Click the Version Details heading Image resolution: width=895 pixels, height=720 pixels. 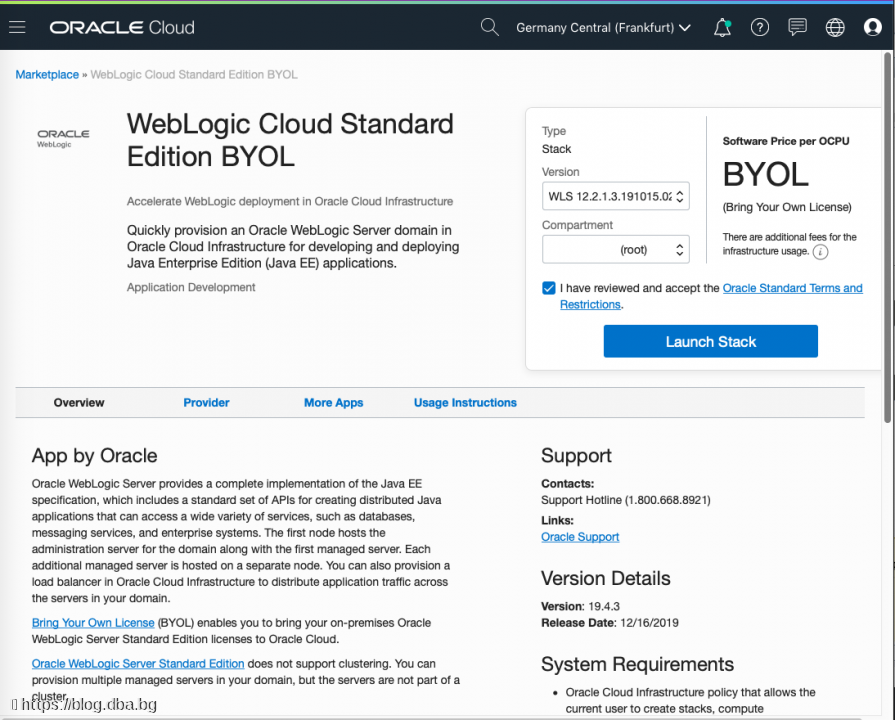(606, 578)
